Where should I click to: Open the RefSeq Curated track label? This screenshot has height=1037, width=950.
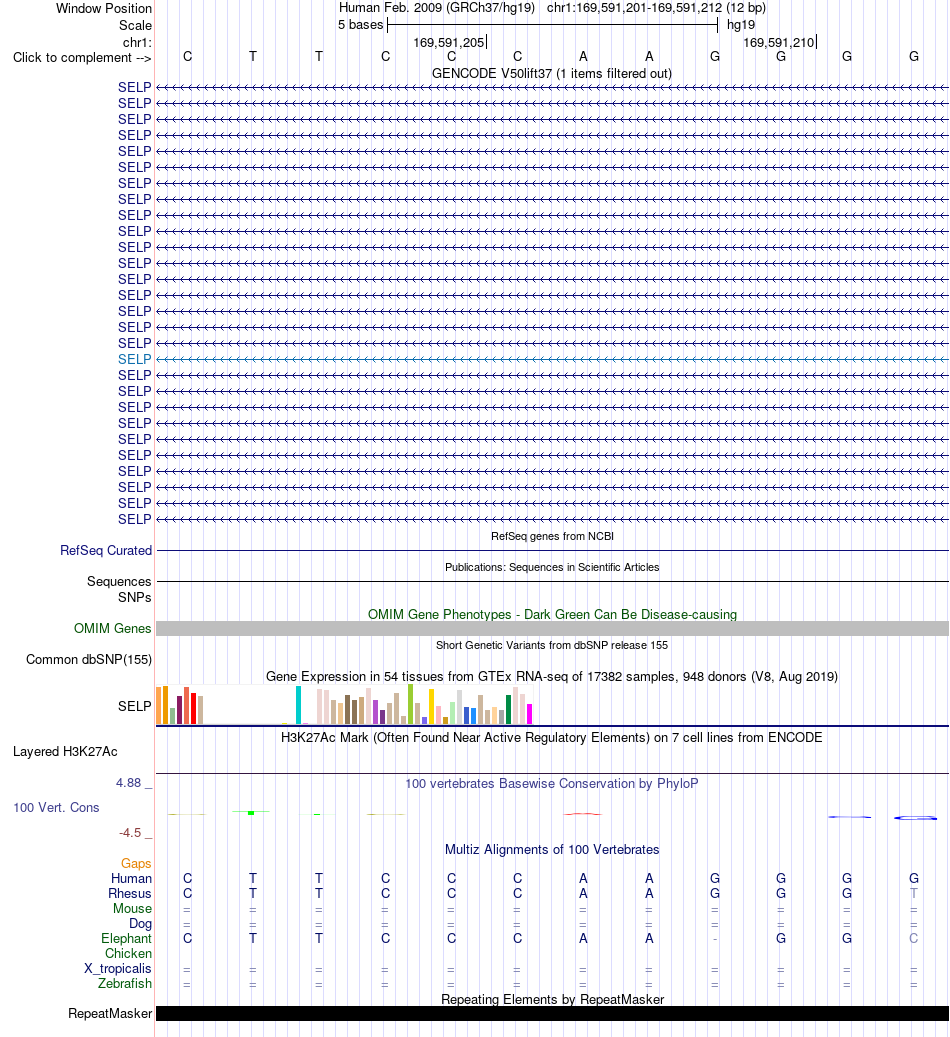[x=106, y=550]
